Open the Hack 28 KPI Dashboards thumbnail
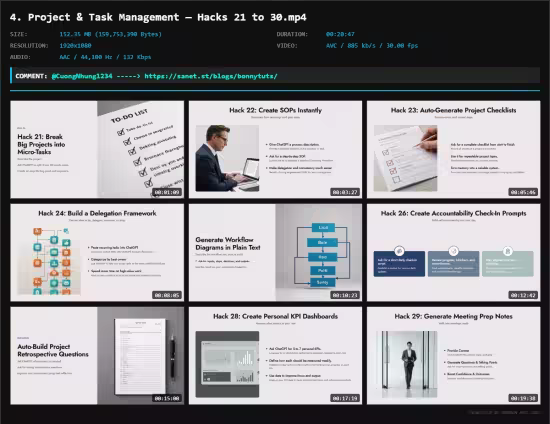The height and width of the screenshot is (424, 550). point(275,356)
